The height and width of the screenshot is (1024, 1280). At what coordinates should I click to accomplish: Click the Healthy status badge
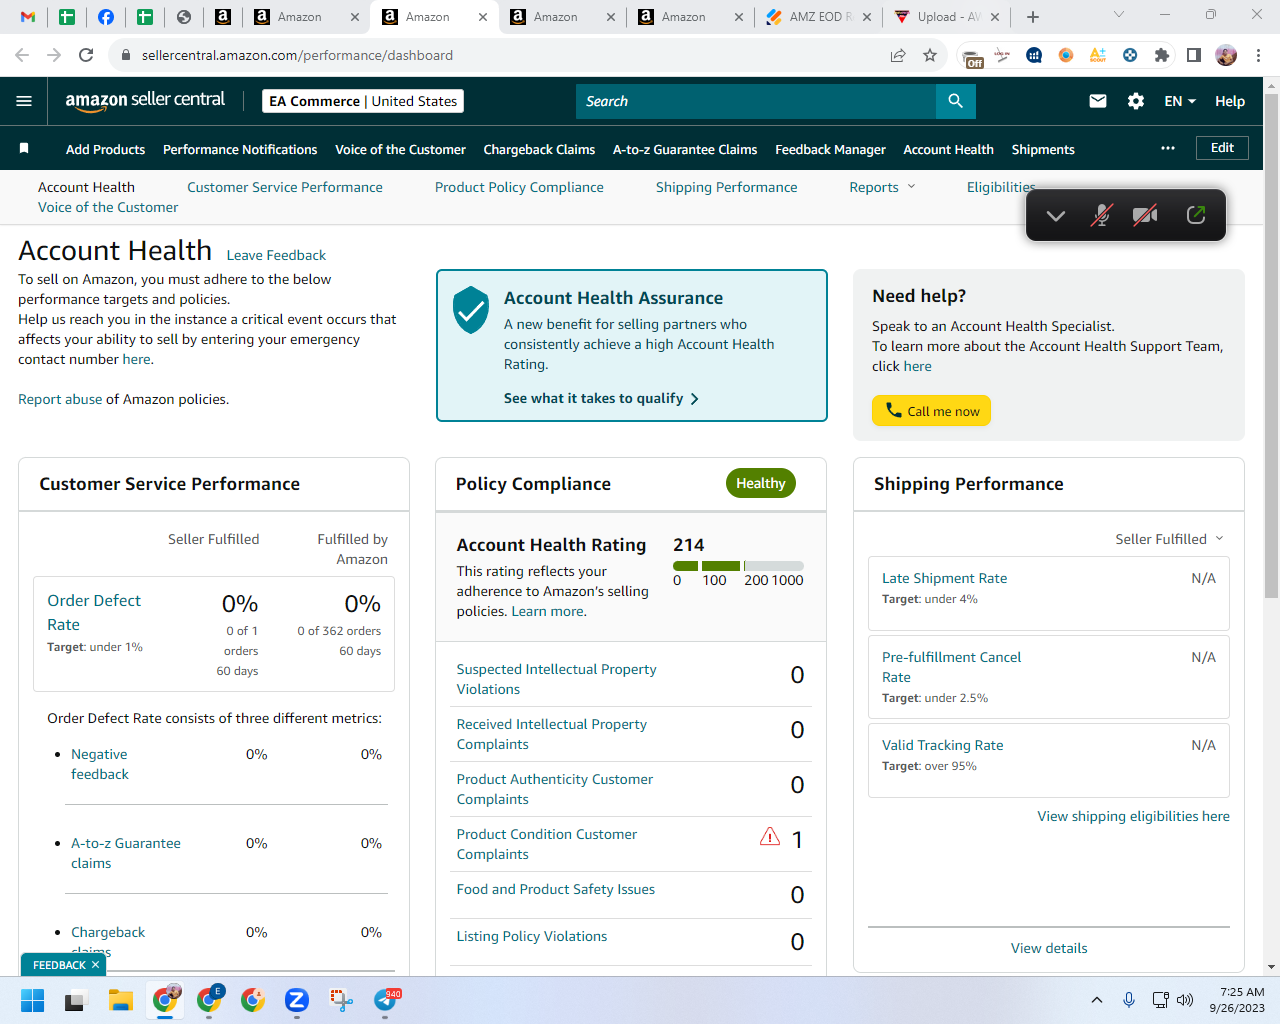pos(761,483)
